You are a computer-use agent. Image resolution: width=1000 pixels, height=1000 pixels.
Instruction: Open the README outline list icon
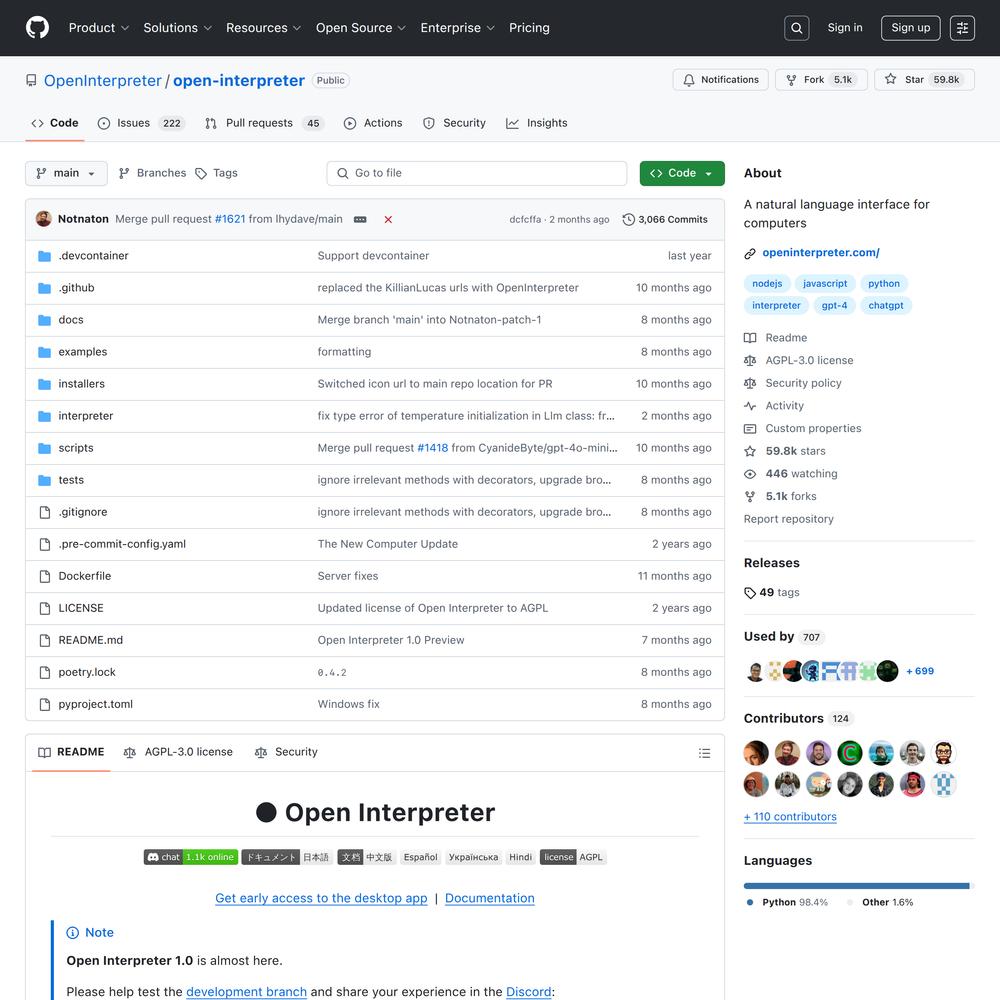704,753
